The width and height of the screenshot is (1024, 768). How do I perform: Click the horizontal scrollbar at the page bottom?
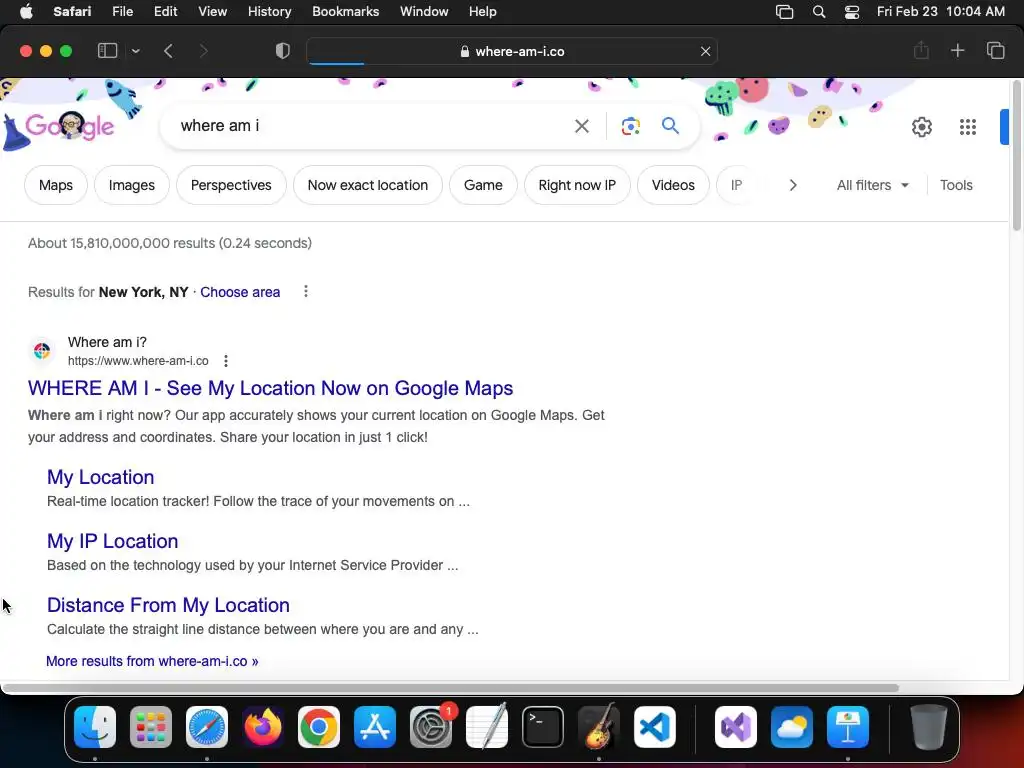click(451, 688)
